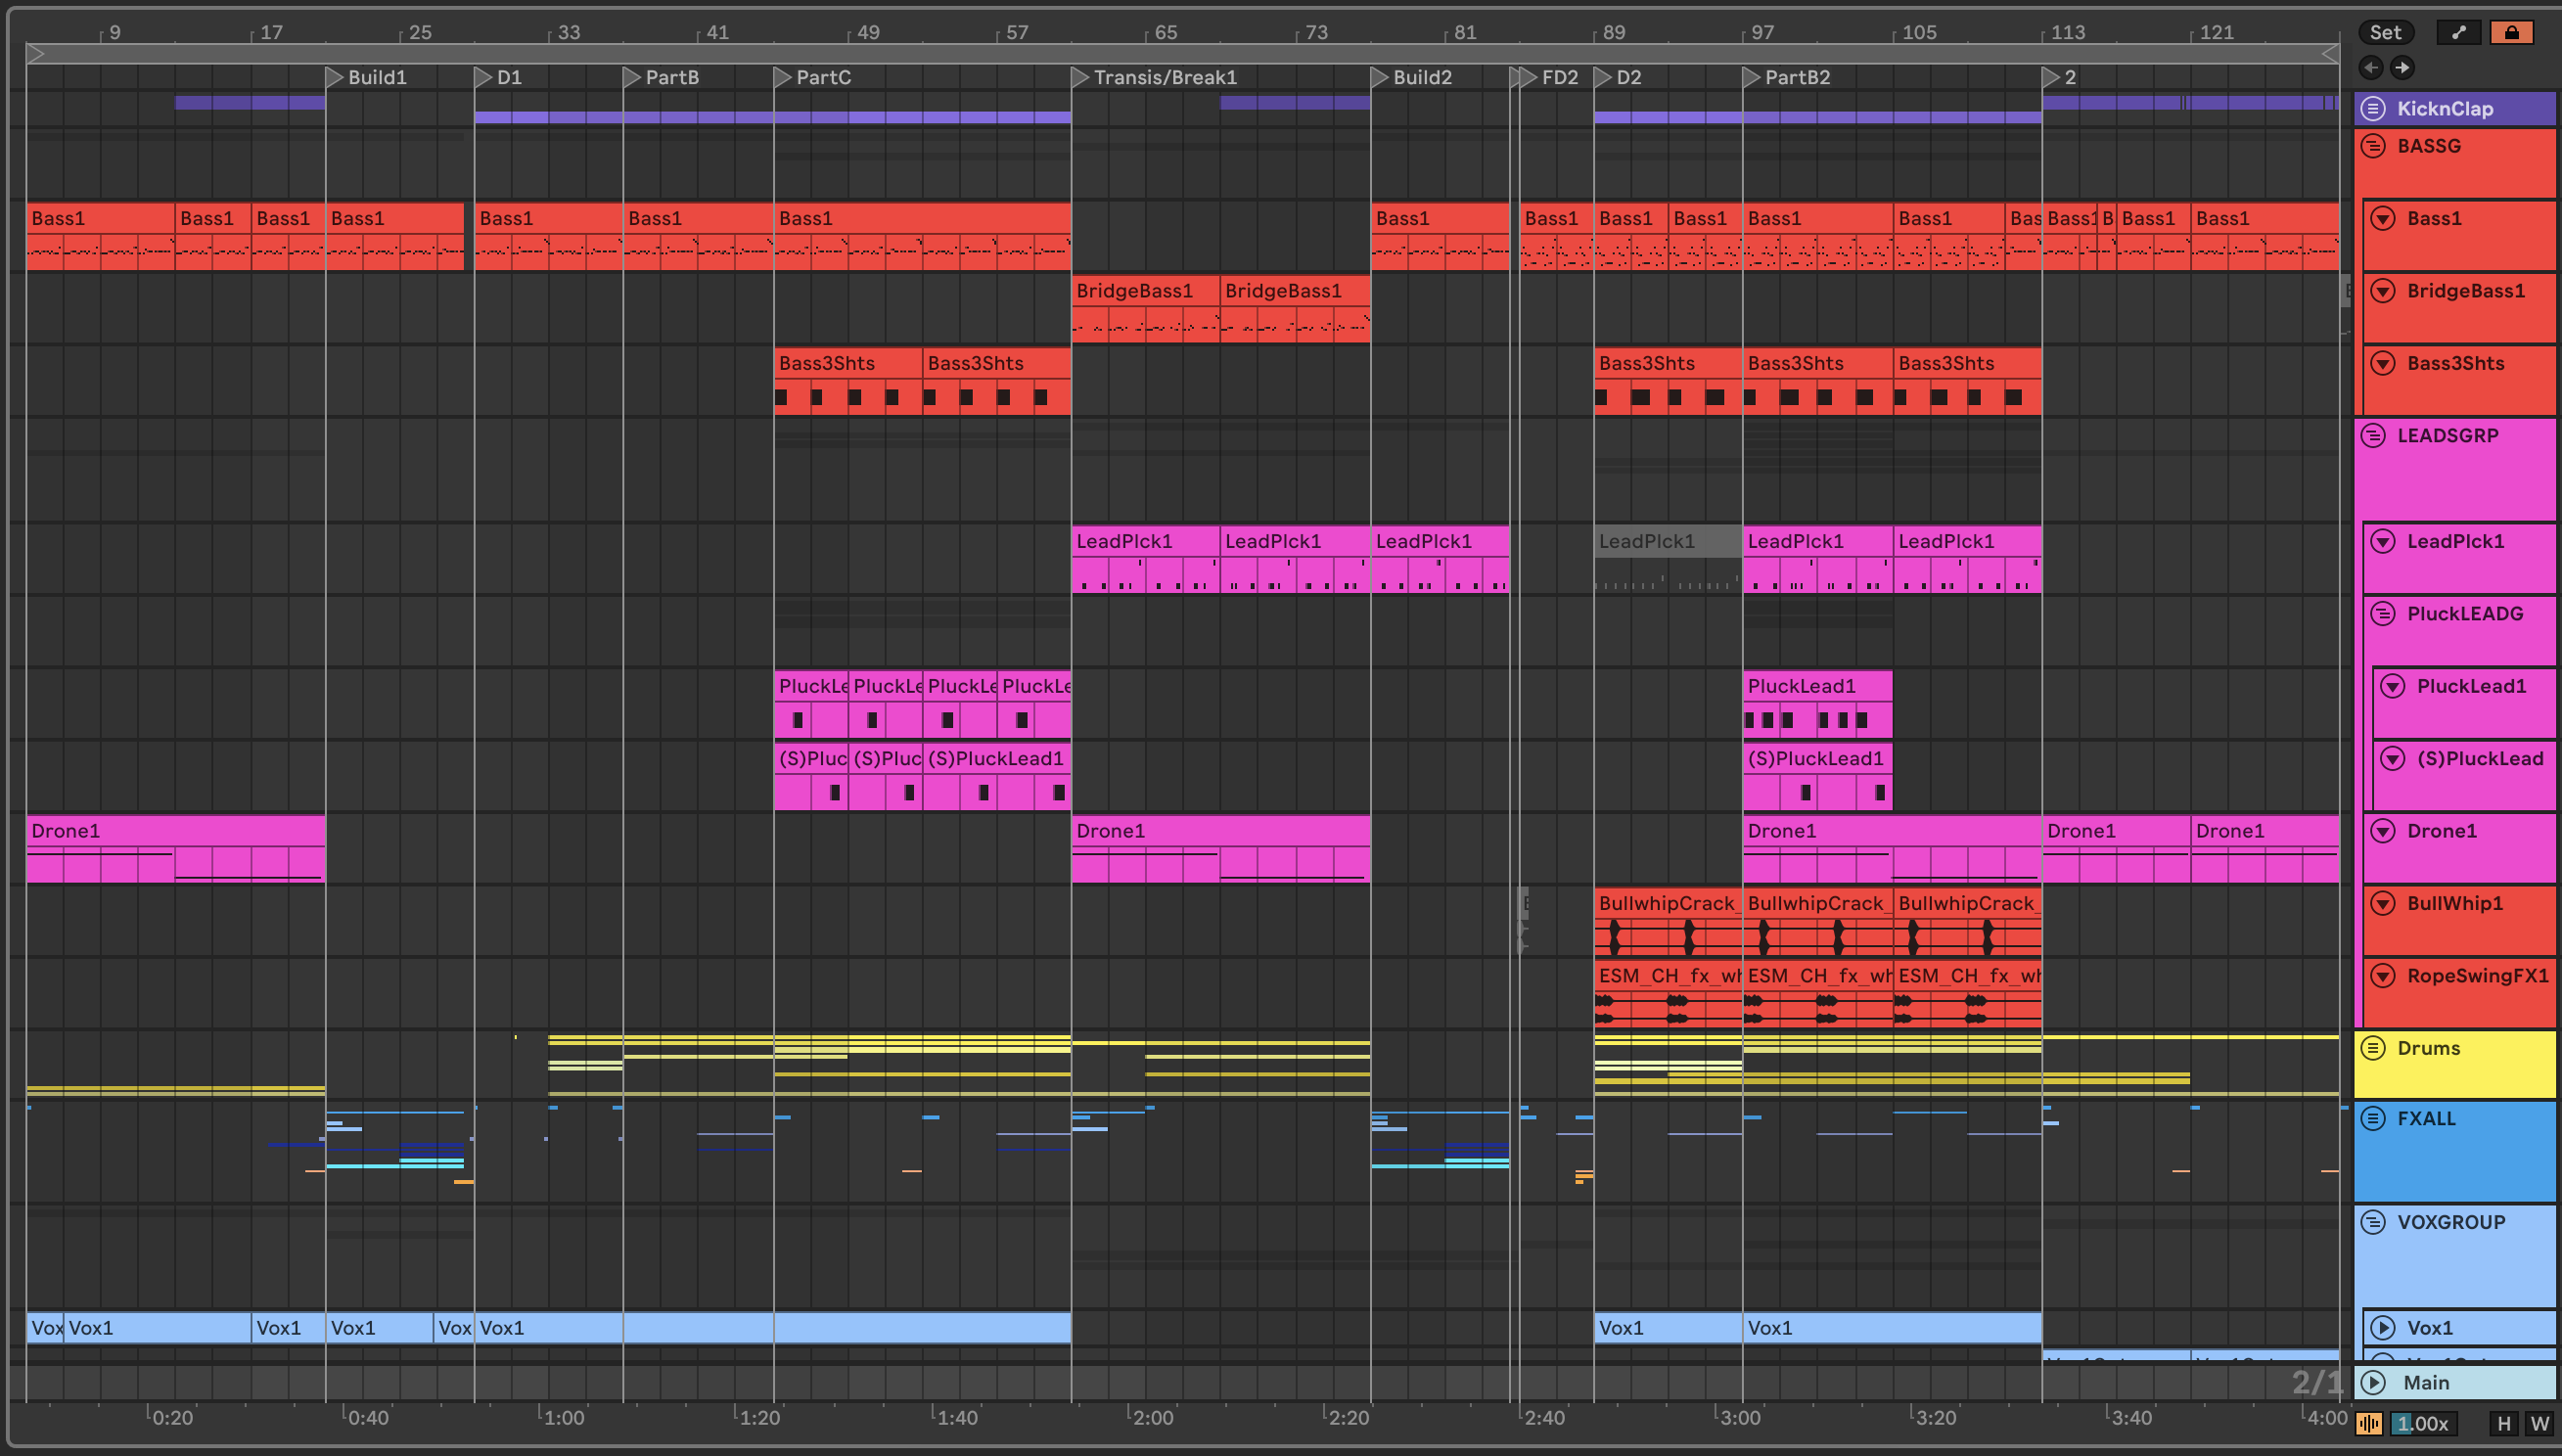Select the VOXGROUP track header

[x=2450, y=1222]
